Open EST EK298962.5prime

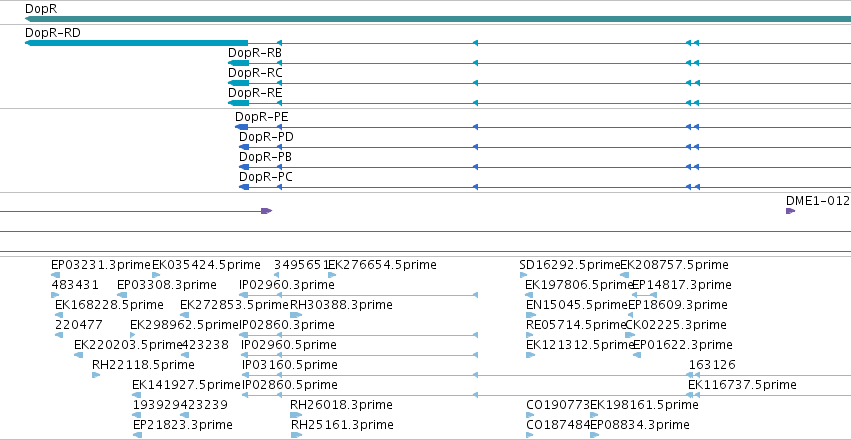(185, 325)
